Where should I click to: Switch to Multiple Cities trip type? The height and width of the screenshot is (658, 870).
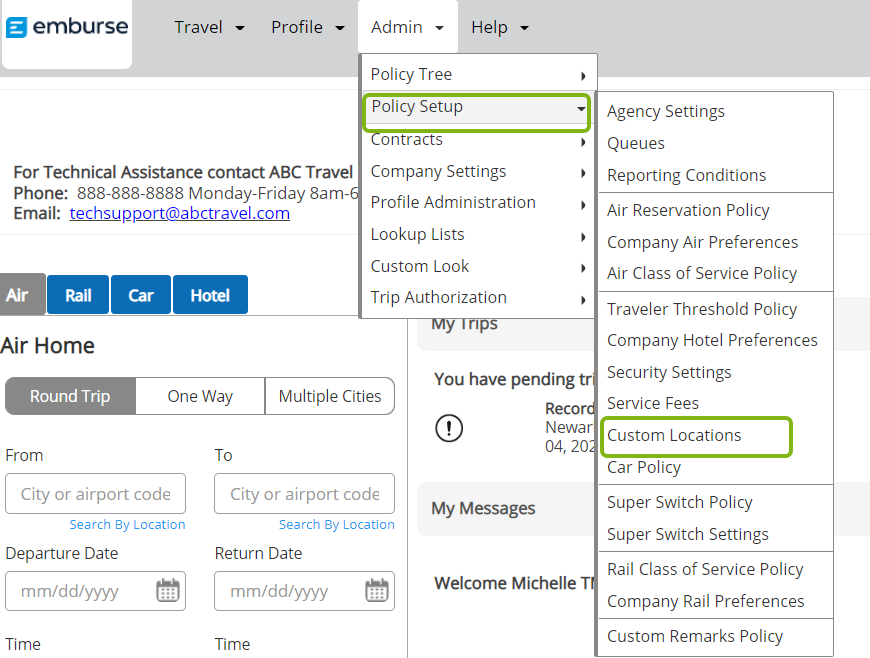[x=330, y=396]
